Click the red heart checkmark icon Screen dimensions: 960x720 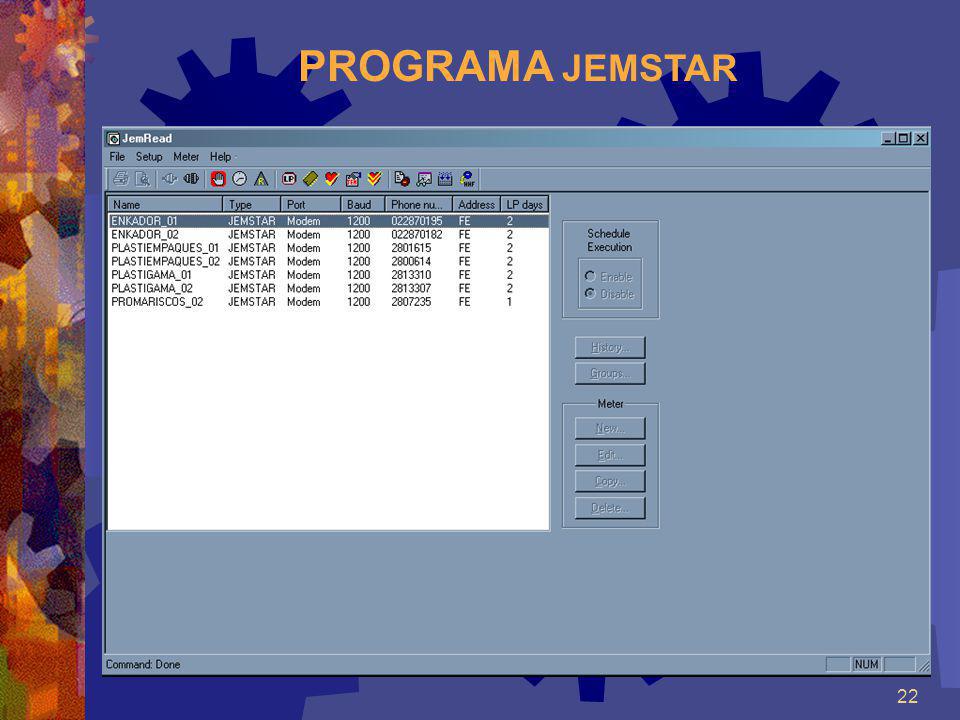click(x=332, y=179)
